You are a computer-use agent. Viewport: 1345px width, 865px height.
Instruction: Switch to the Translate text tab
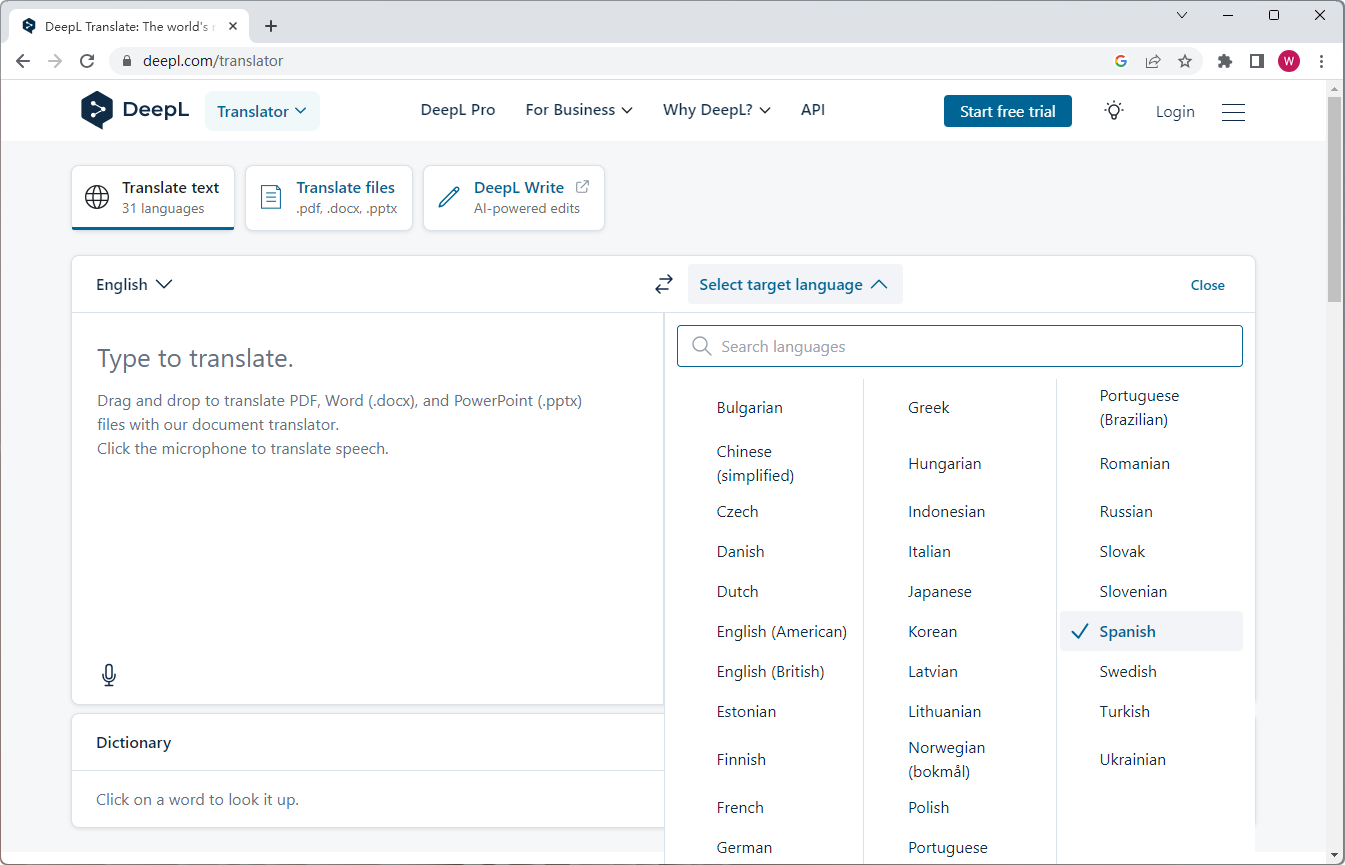[x=153, y=197]
